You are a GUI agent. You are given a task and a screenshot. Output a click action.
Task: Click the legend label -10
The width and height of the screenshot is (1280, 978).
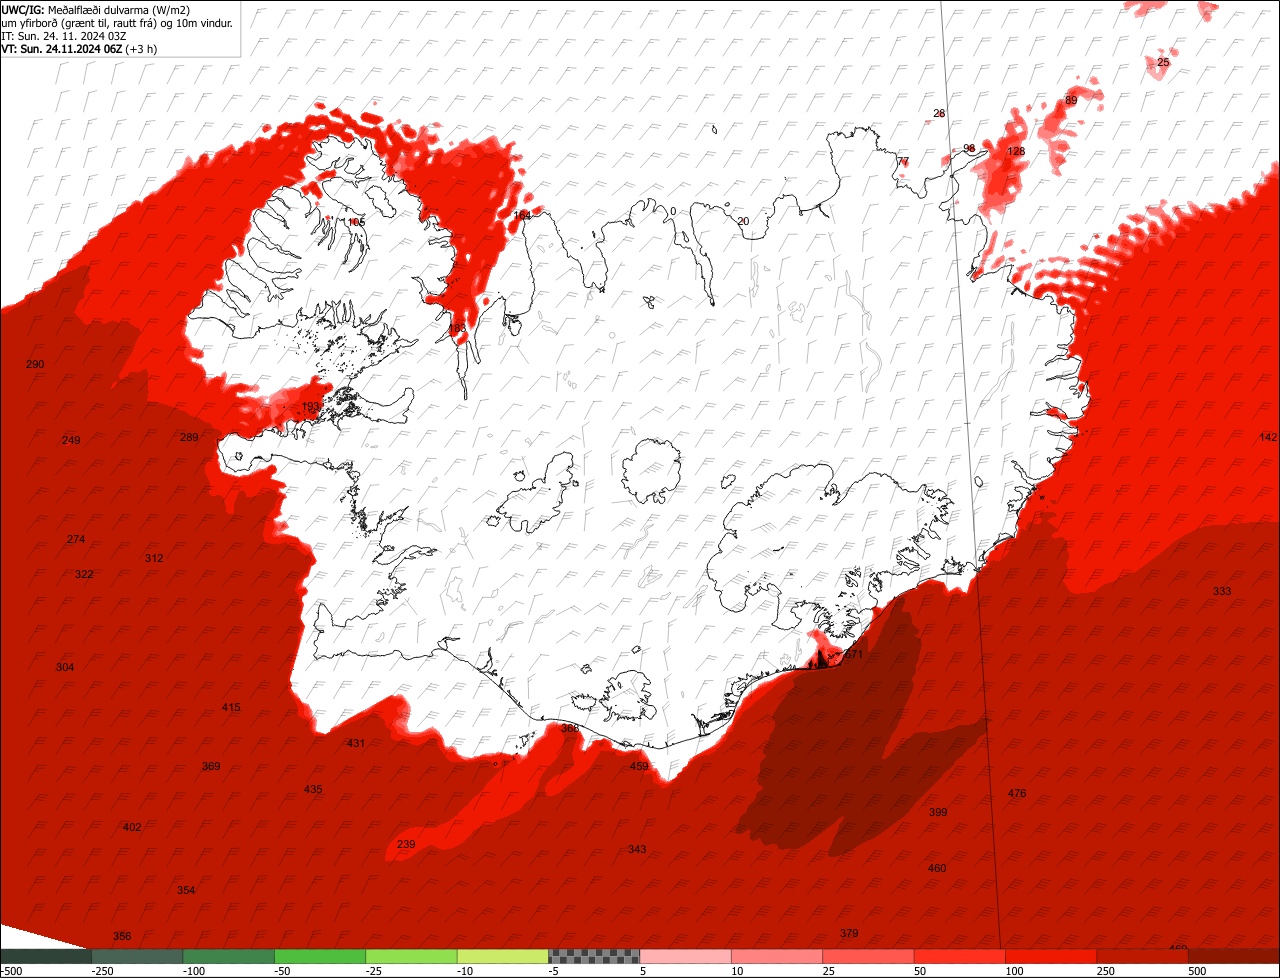click(x=466, y=971)
